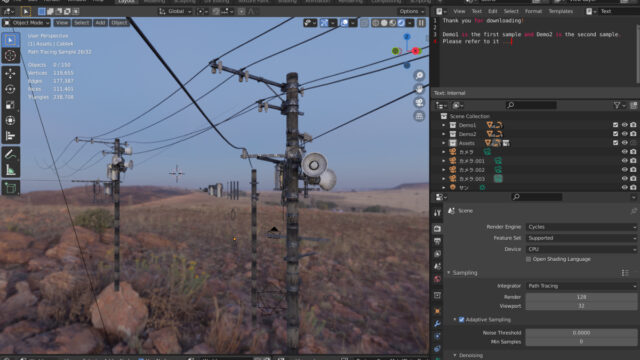Toggle camera view icon in viewport
The width and height of the screenshot is (640, 360).
point(419,102)
